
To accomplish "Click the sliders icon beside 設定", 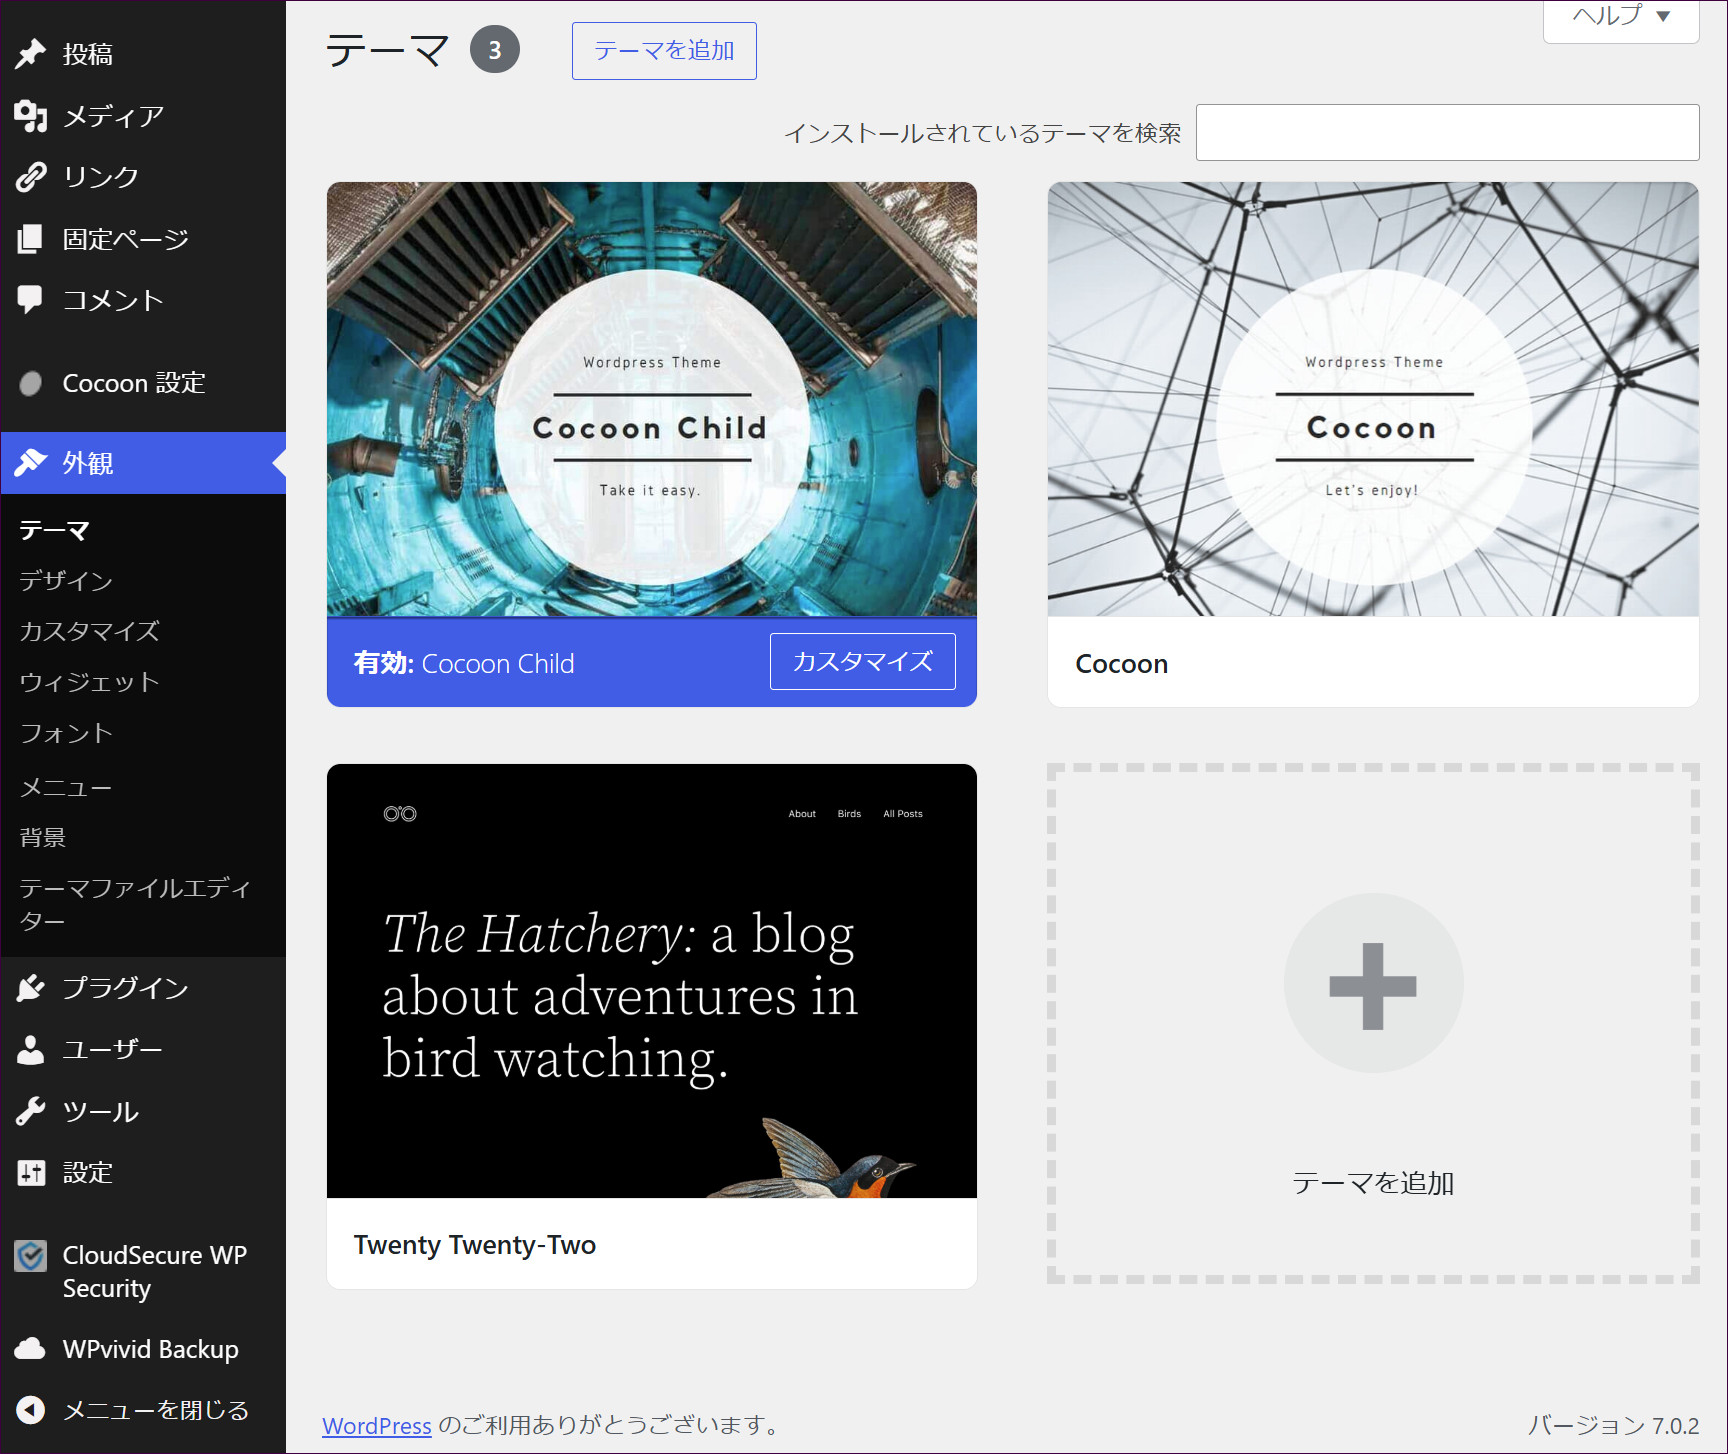I will 31,1172.
